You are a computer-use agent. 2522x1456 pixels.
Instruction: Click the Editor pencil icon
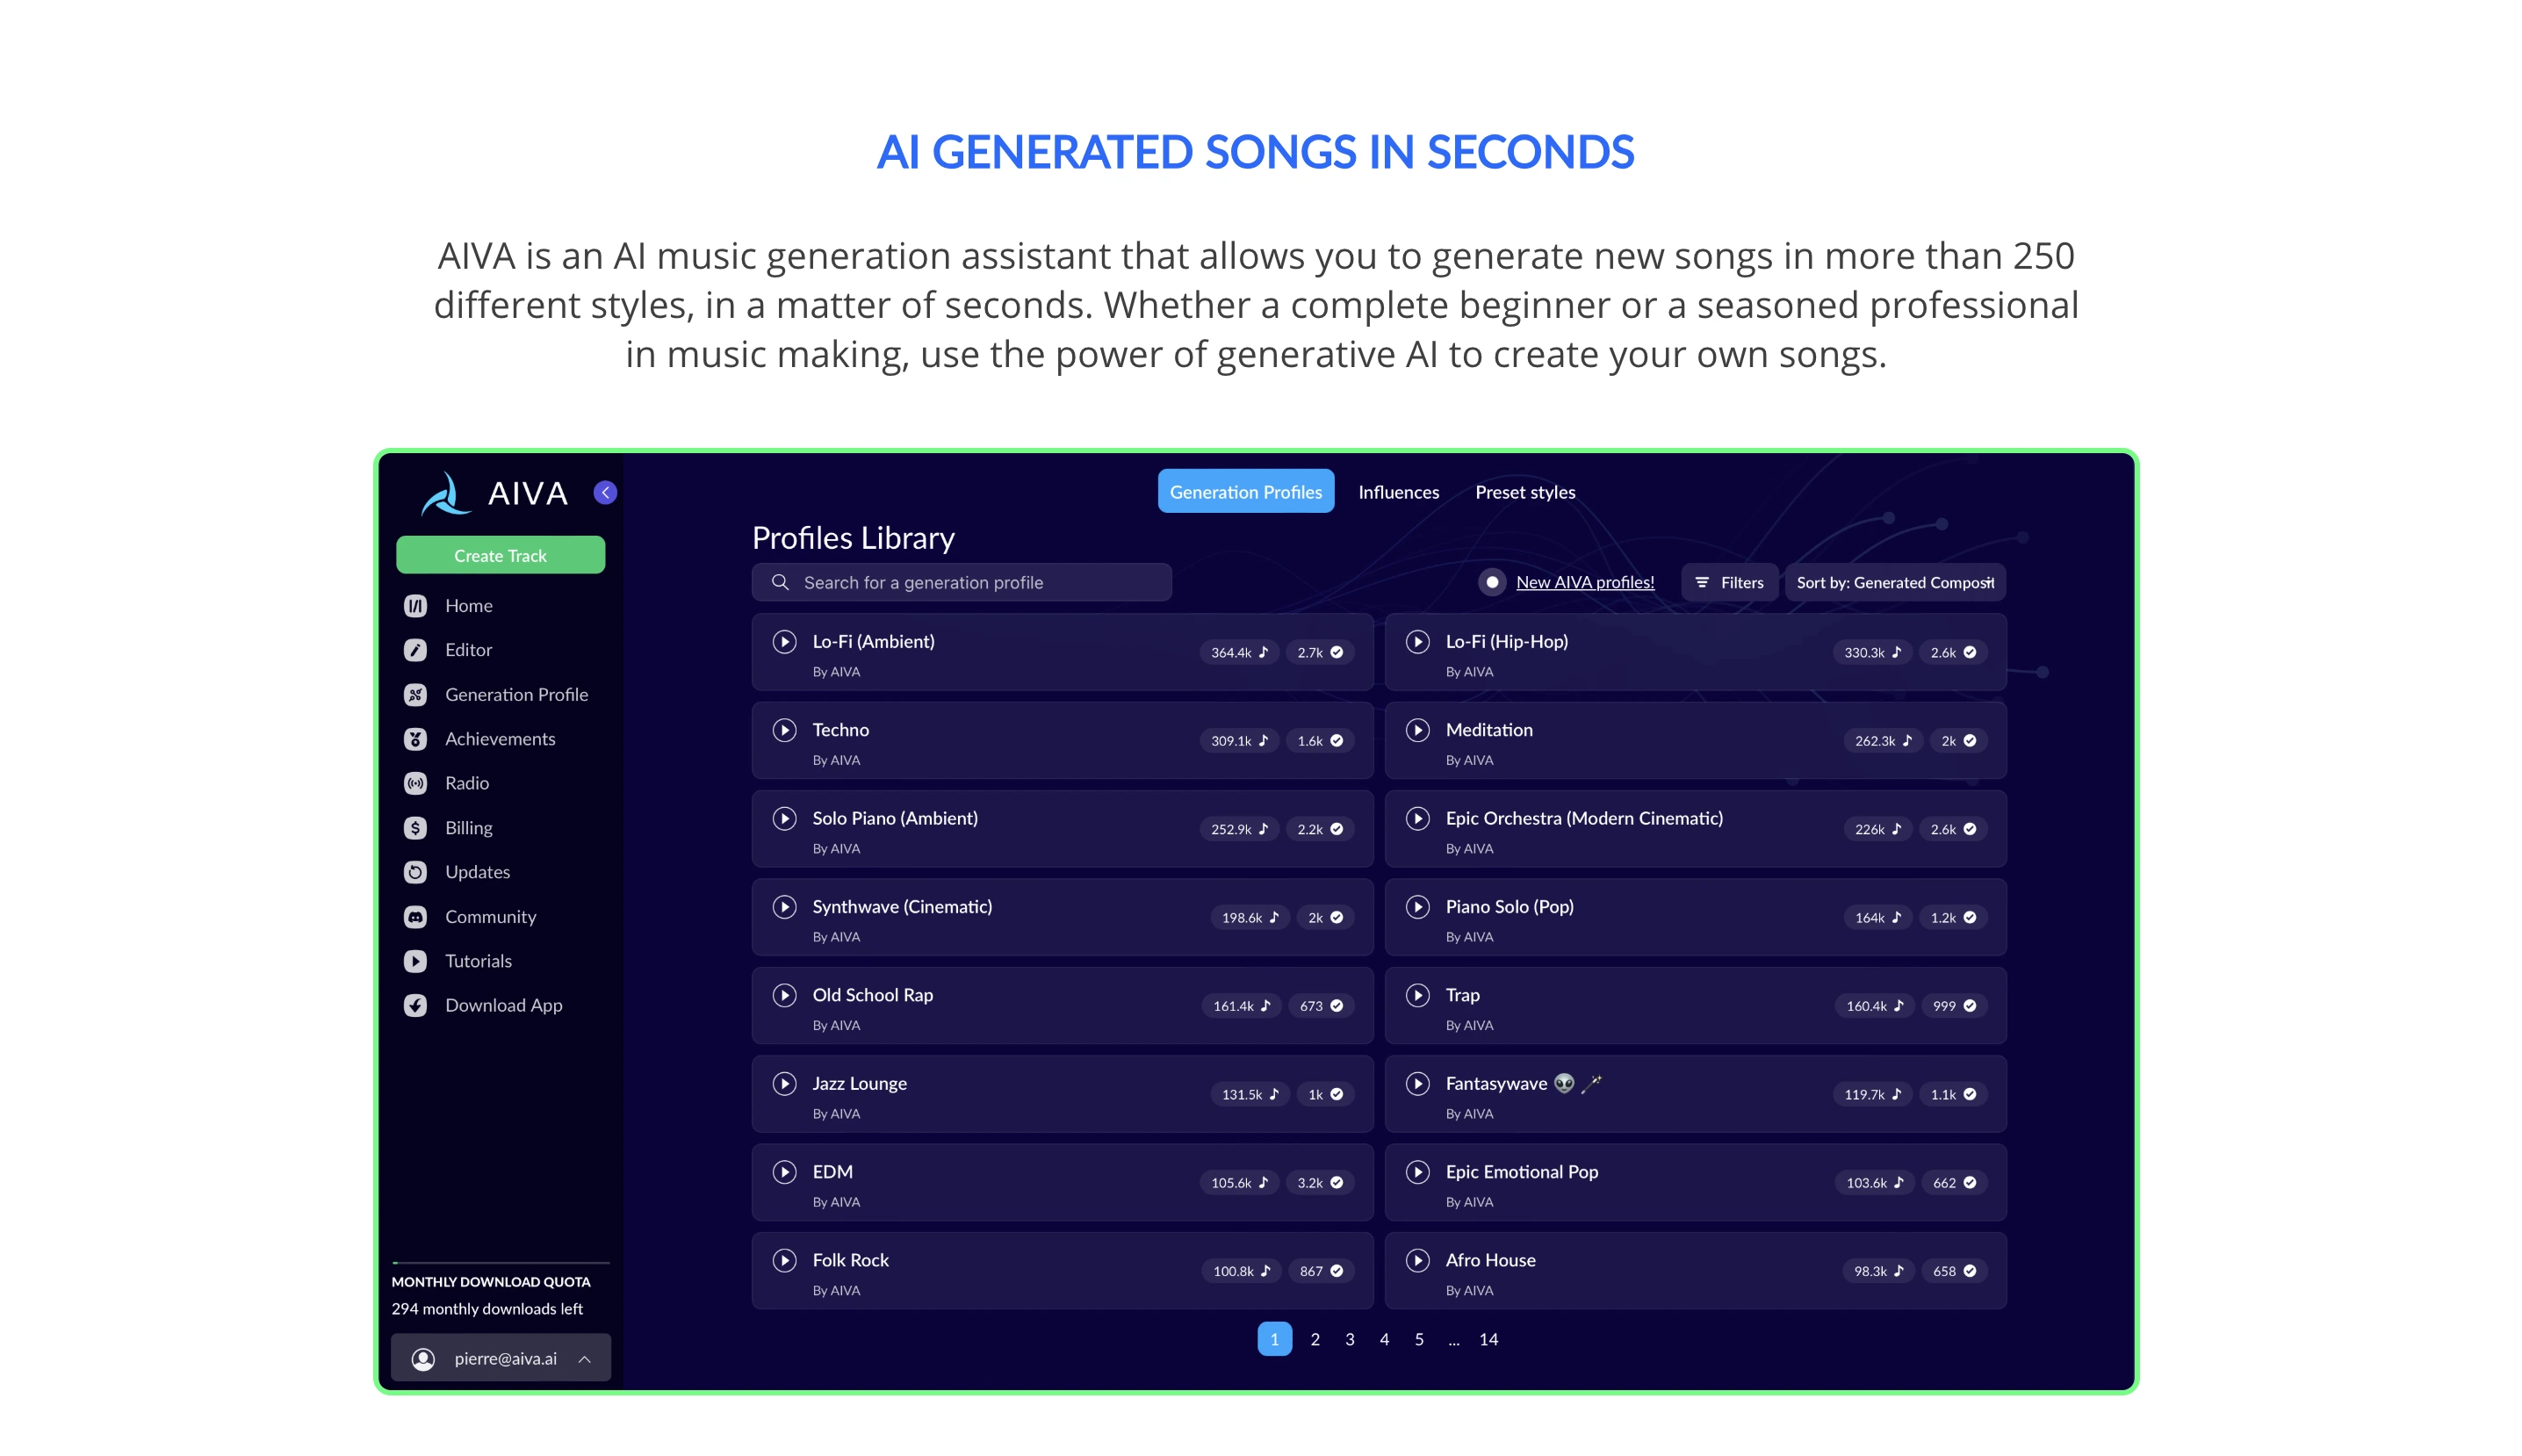click(x=415, y=650)
